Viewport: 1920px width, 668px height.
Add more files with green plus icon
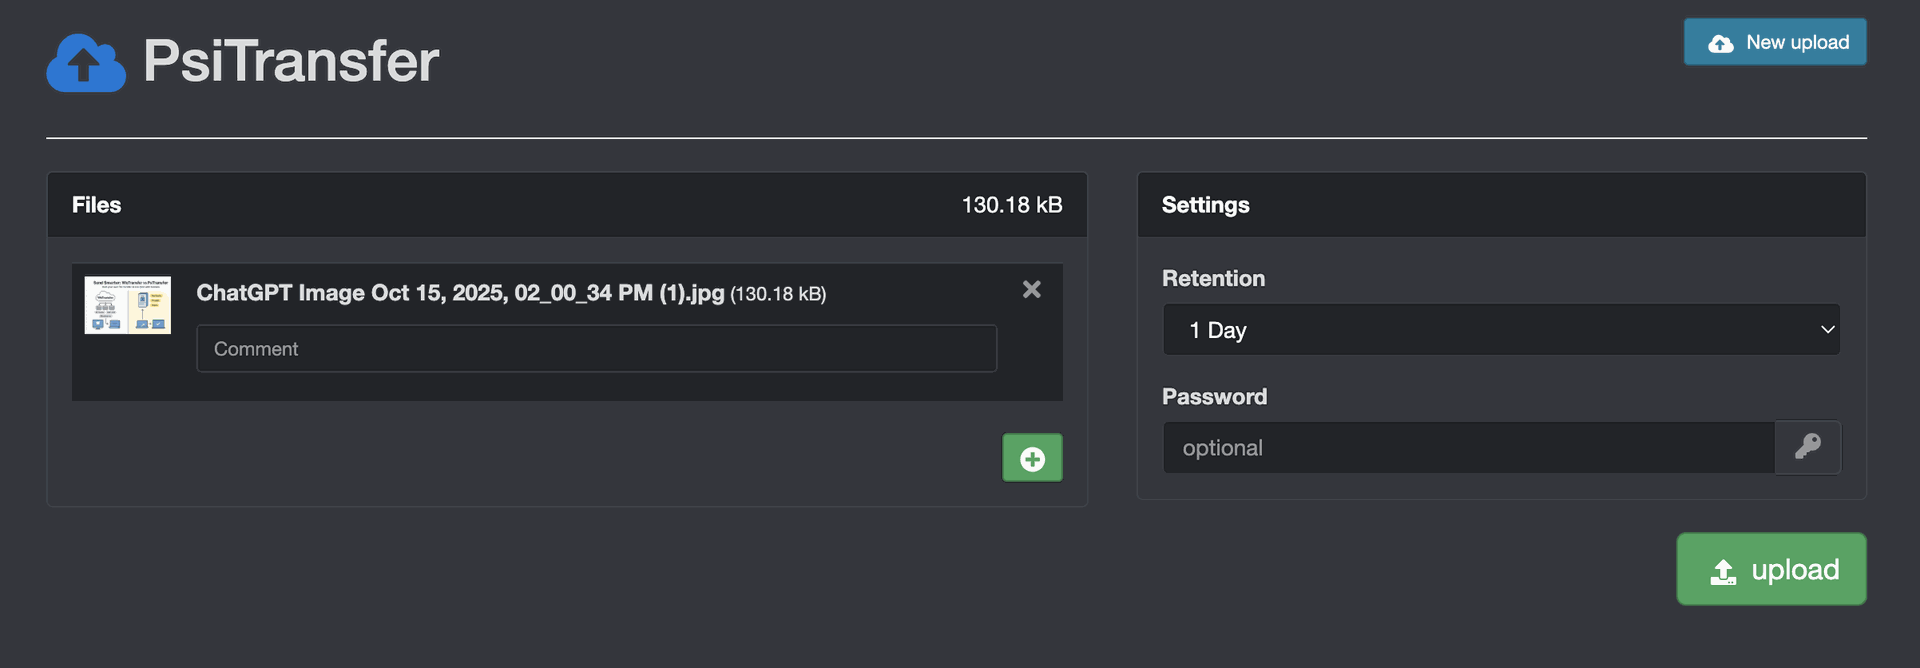click(x=1032, y=458)
